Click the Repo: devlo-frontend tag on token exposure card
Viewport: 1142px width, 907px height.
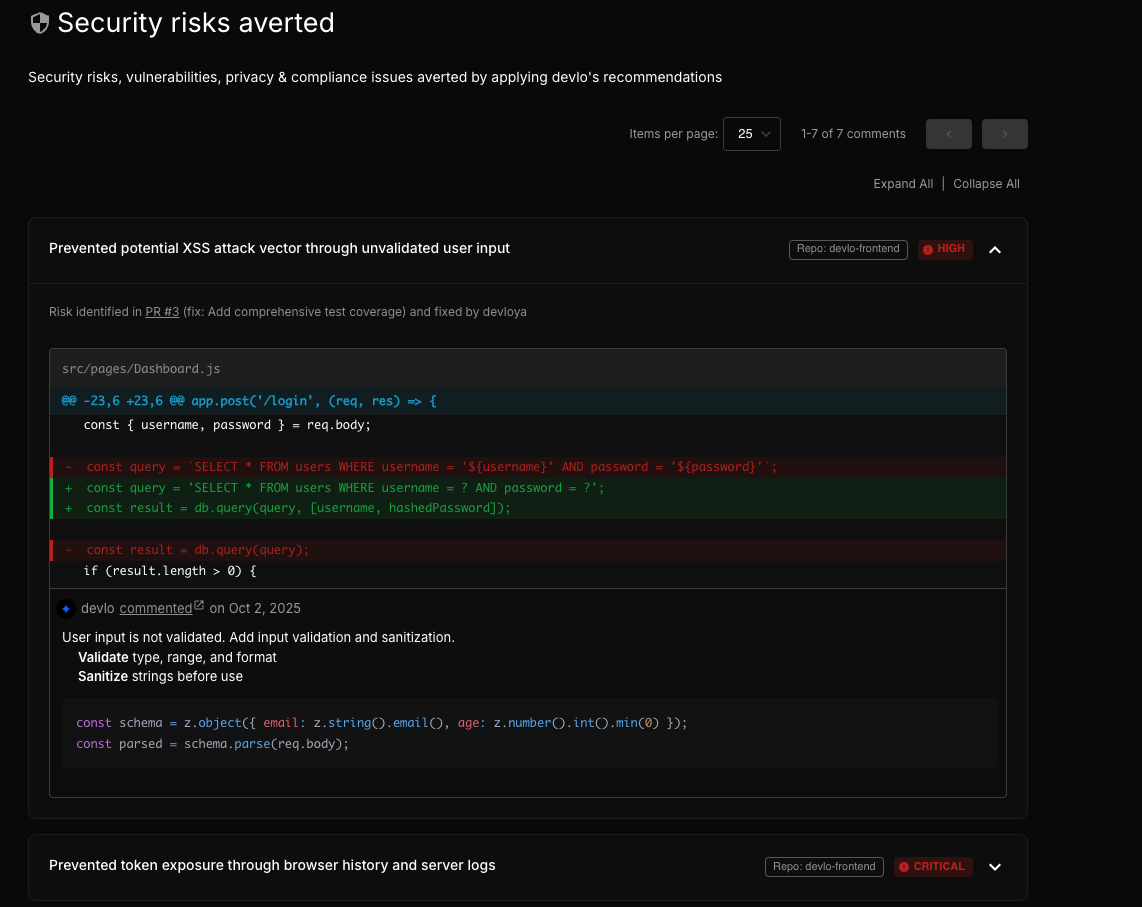tap(825, 867)
